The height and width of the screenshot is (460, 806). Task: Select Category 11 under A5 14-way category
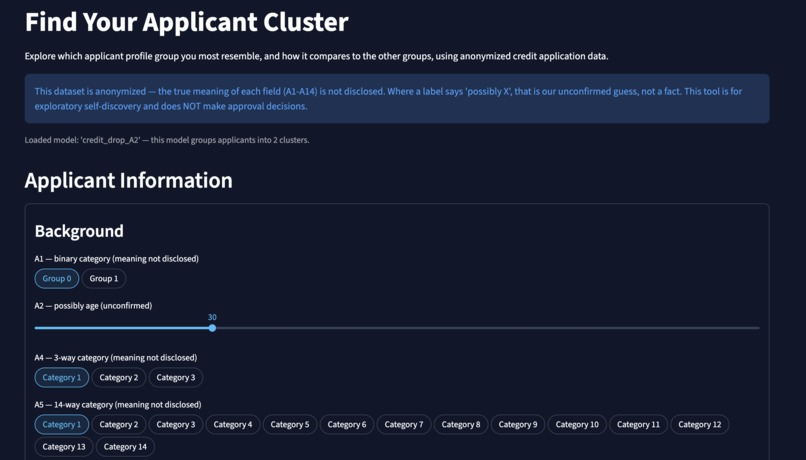[638, 425]
